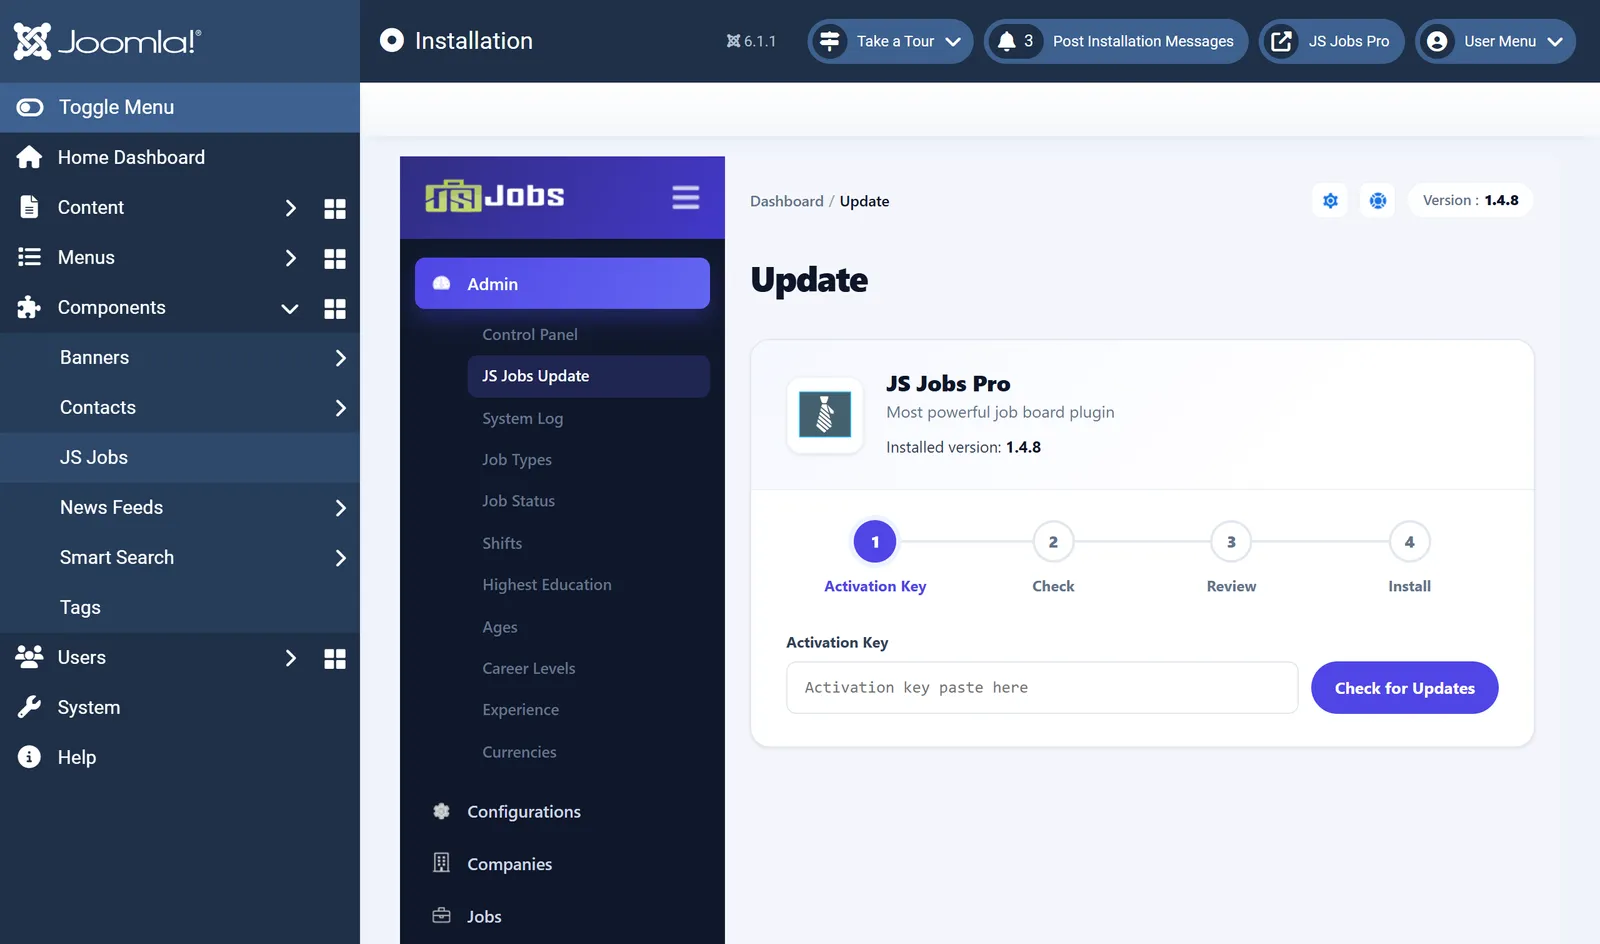1600x944 pixels.
Task: Click the Configurations gear icon
Action: [x=441, y=811]
